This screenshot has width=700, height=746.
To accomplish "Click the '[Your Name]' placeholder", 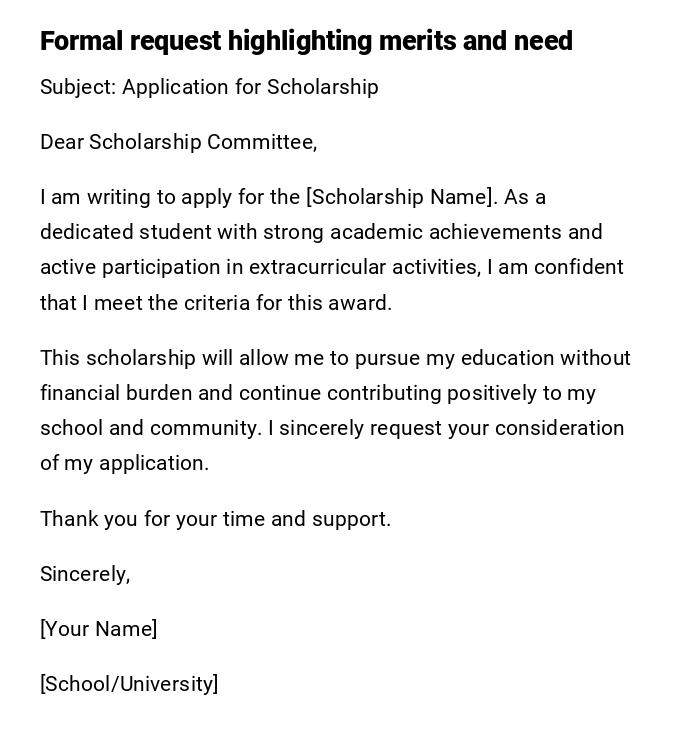I will click(98, 629).
